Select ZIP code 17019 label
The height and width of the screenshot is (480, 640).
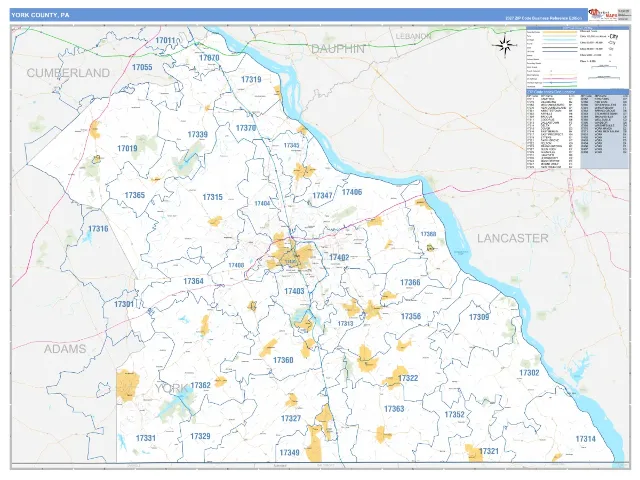point(127,148)
